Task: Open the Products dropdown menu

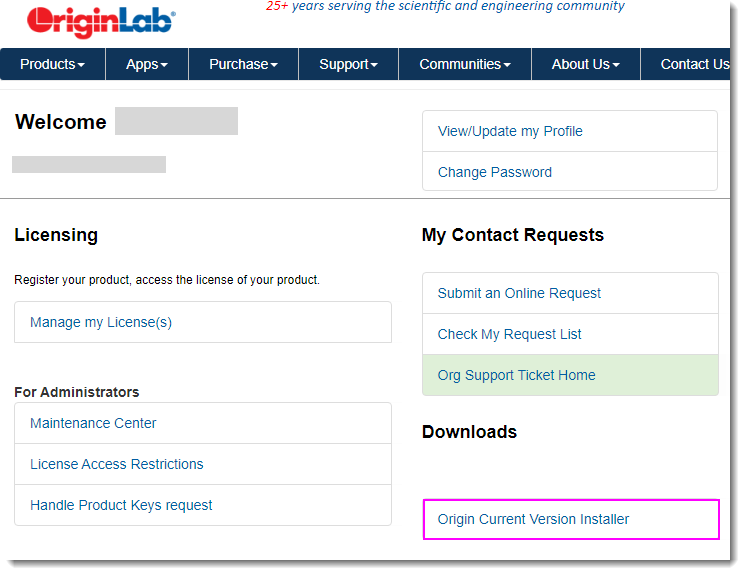Action: [53, 64]
